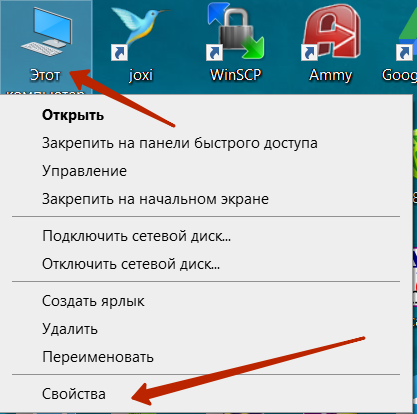Click the Ammy text label

click(330, 76)
